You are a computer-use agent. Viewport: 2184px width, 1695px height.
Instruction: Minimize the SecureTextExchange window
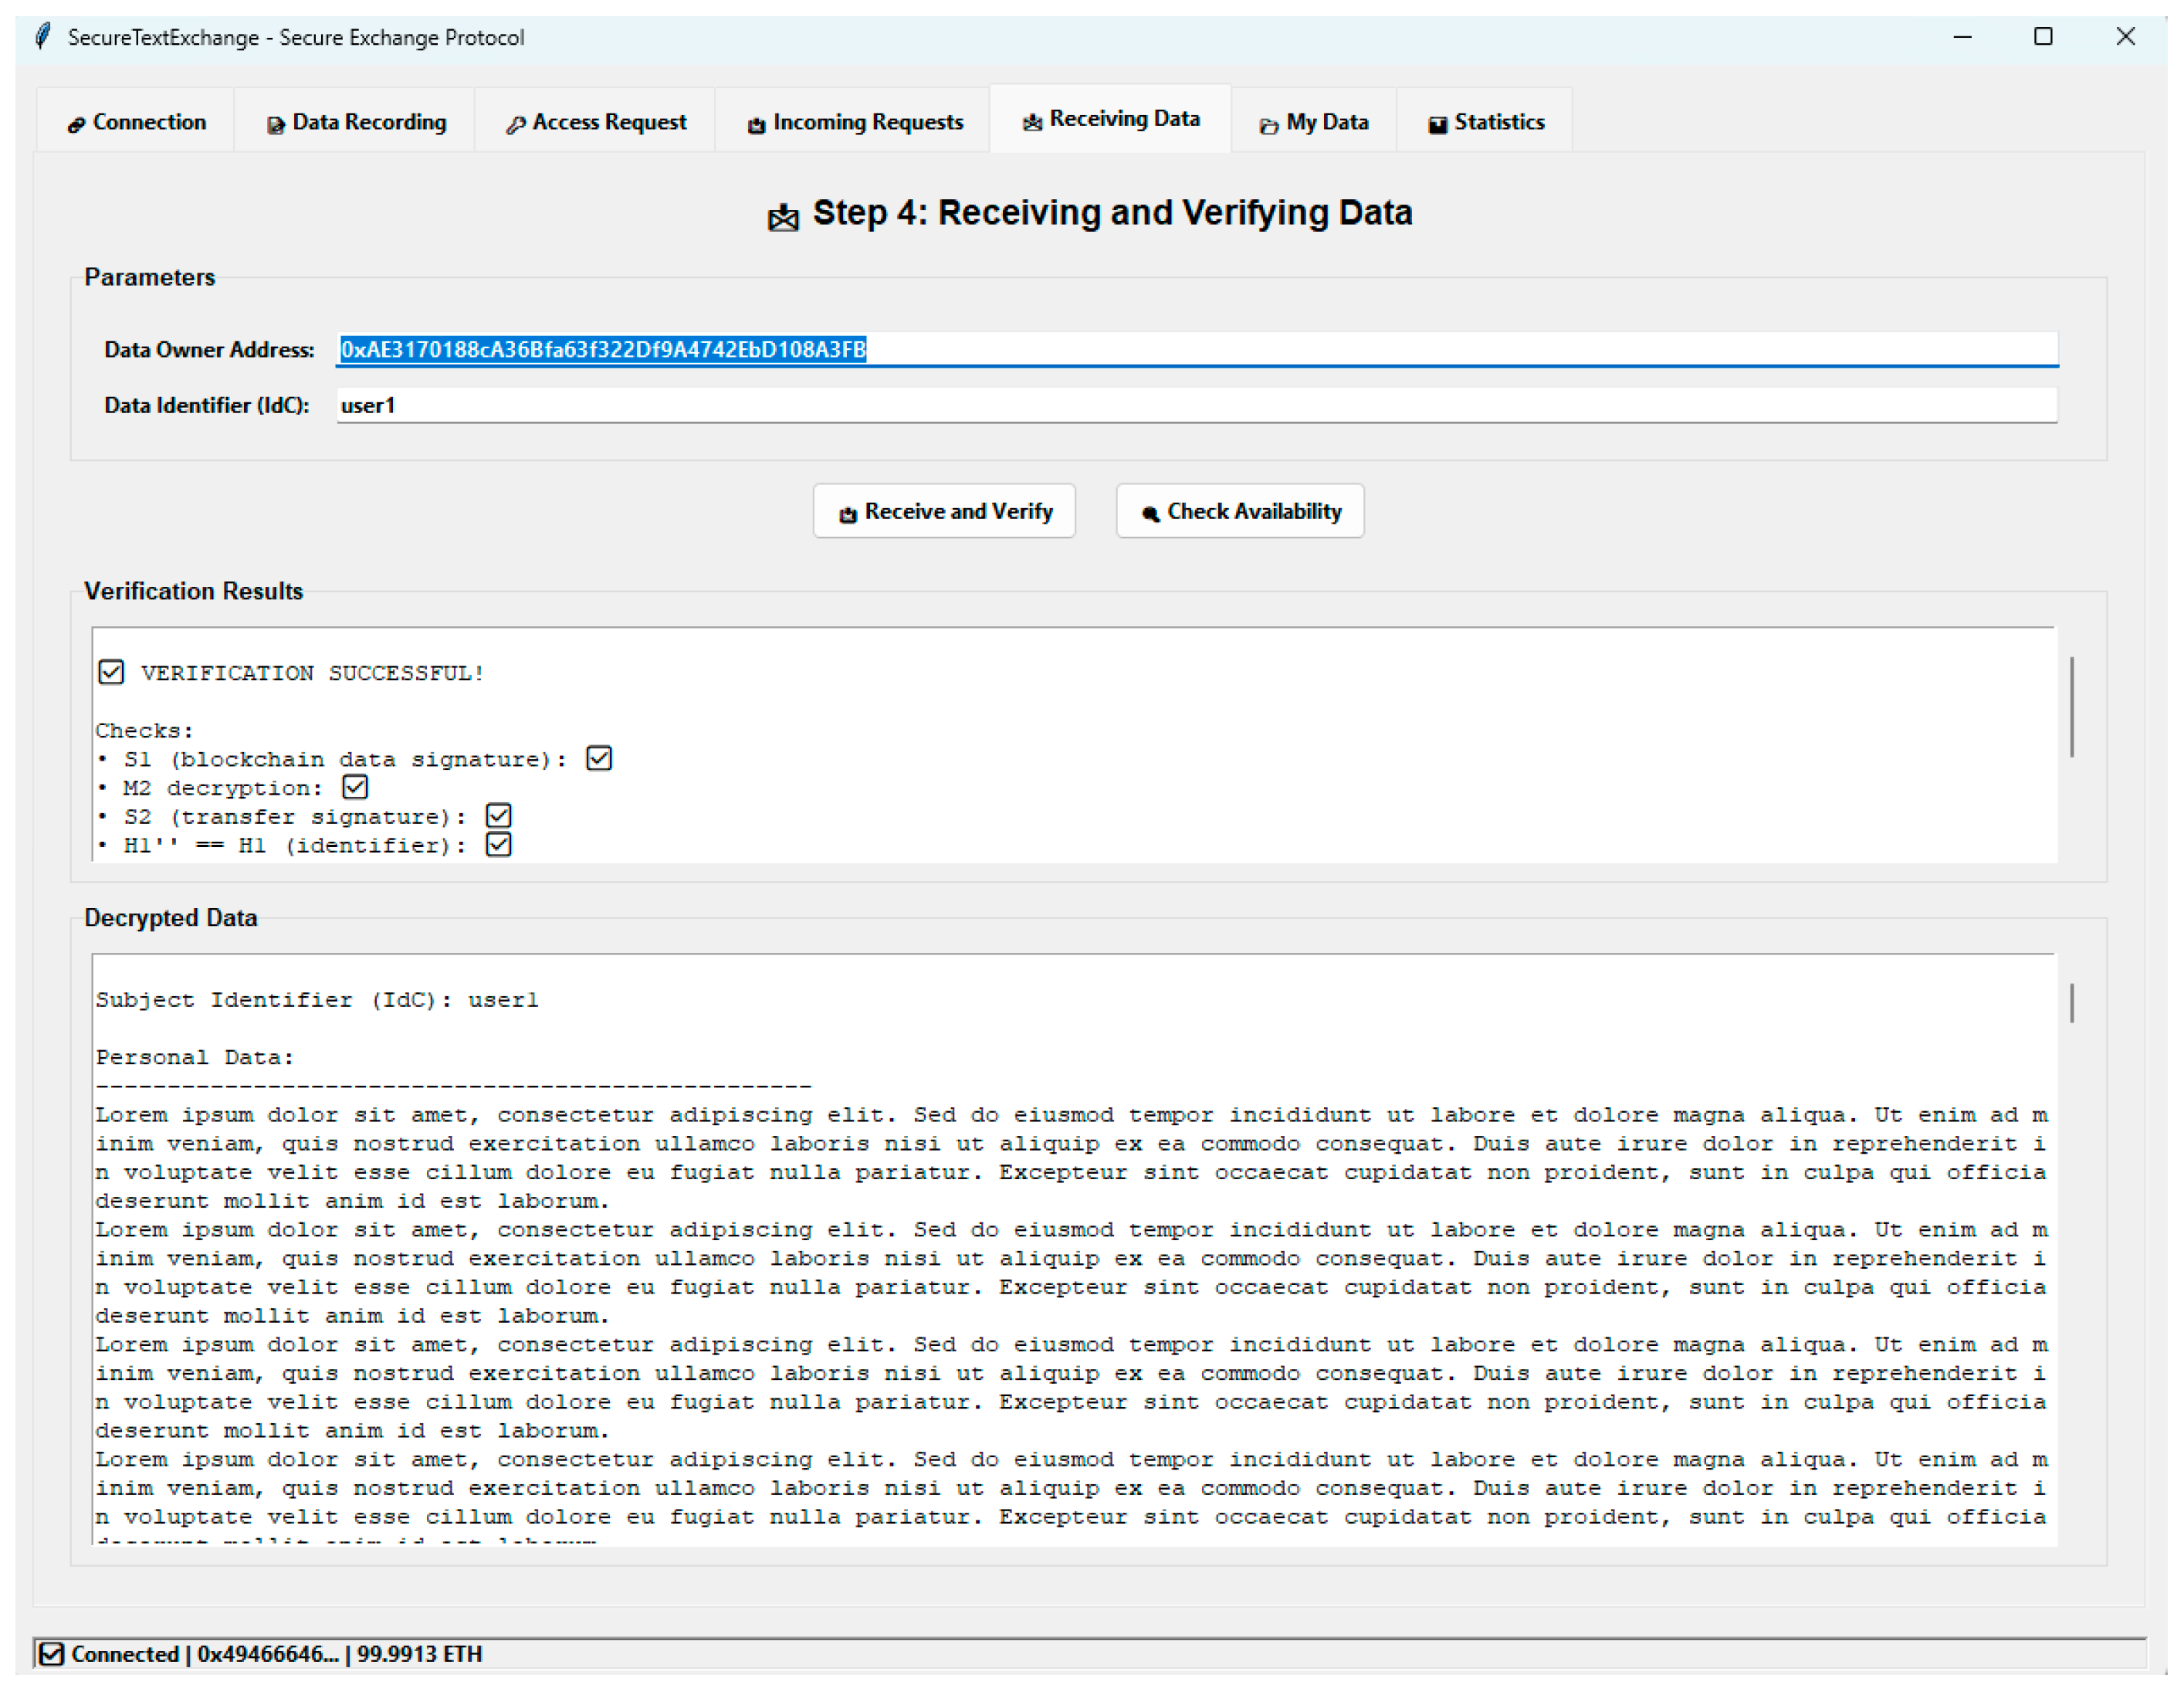1962,37
